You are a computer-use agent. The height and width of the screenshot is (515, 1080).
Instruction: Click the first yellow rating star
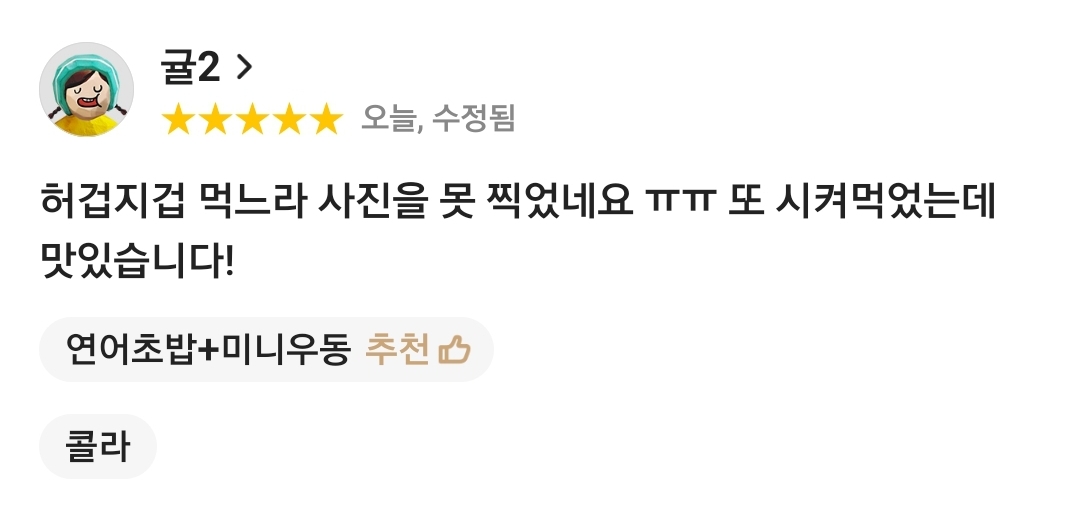click(178, 119)
